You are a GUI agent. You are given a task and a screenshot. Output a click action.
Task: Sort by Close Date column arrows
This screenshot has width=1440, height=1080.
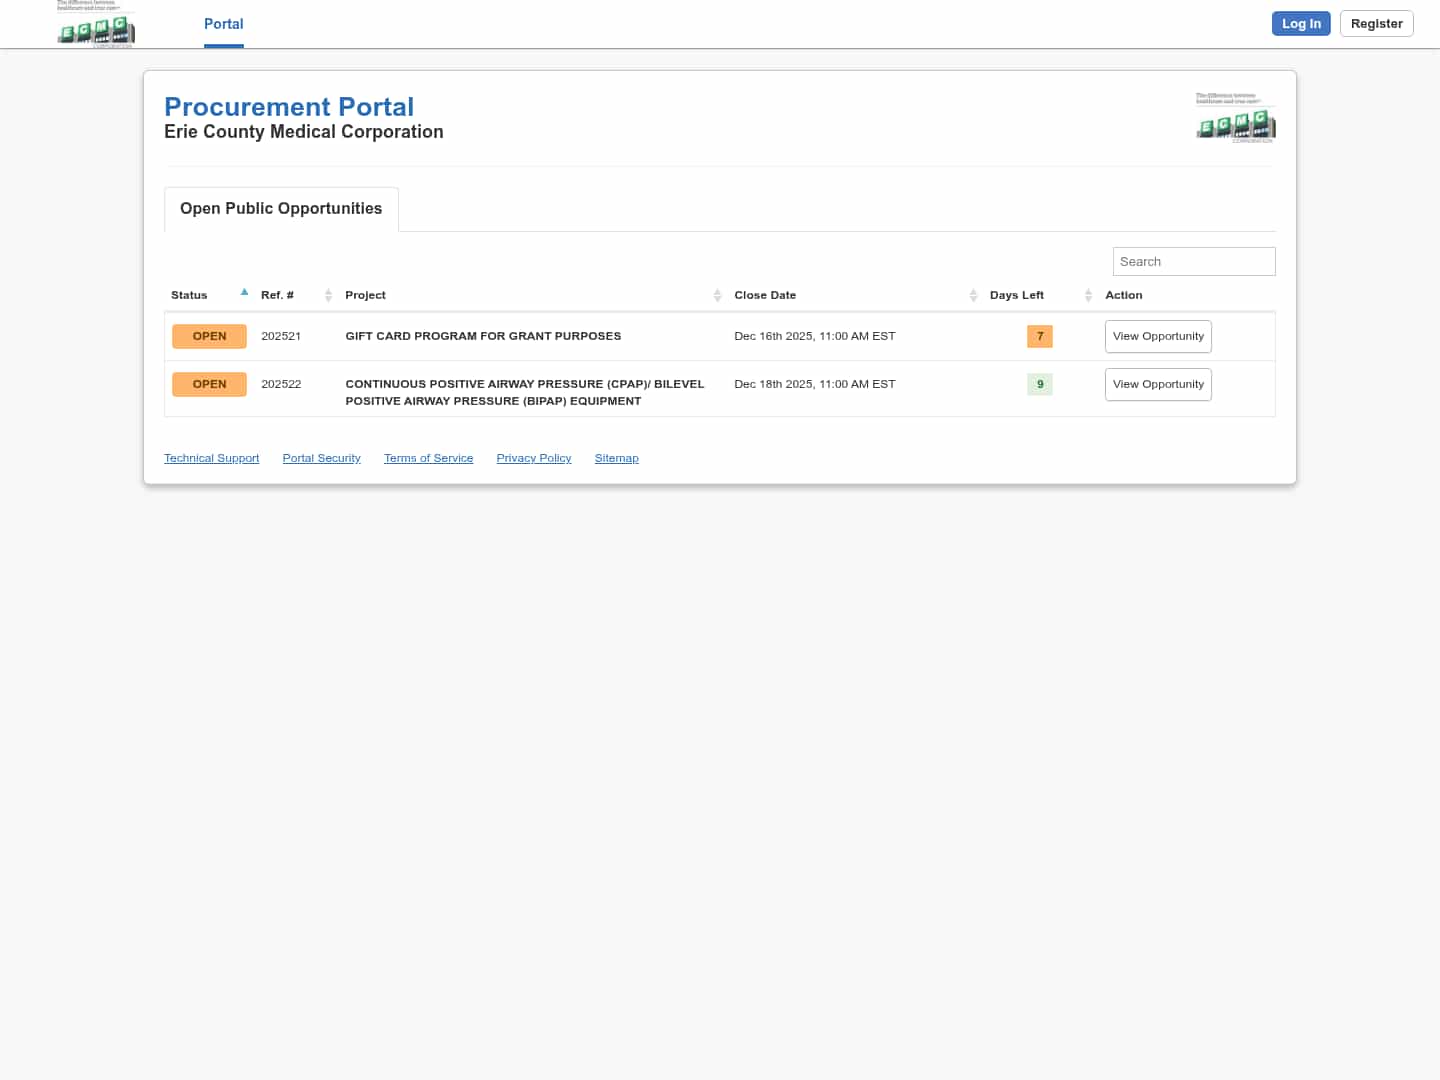973,295
